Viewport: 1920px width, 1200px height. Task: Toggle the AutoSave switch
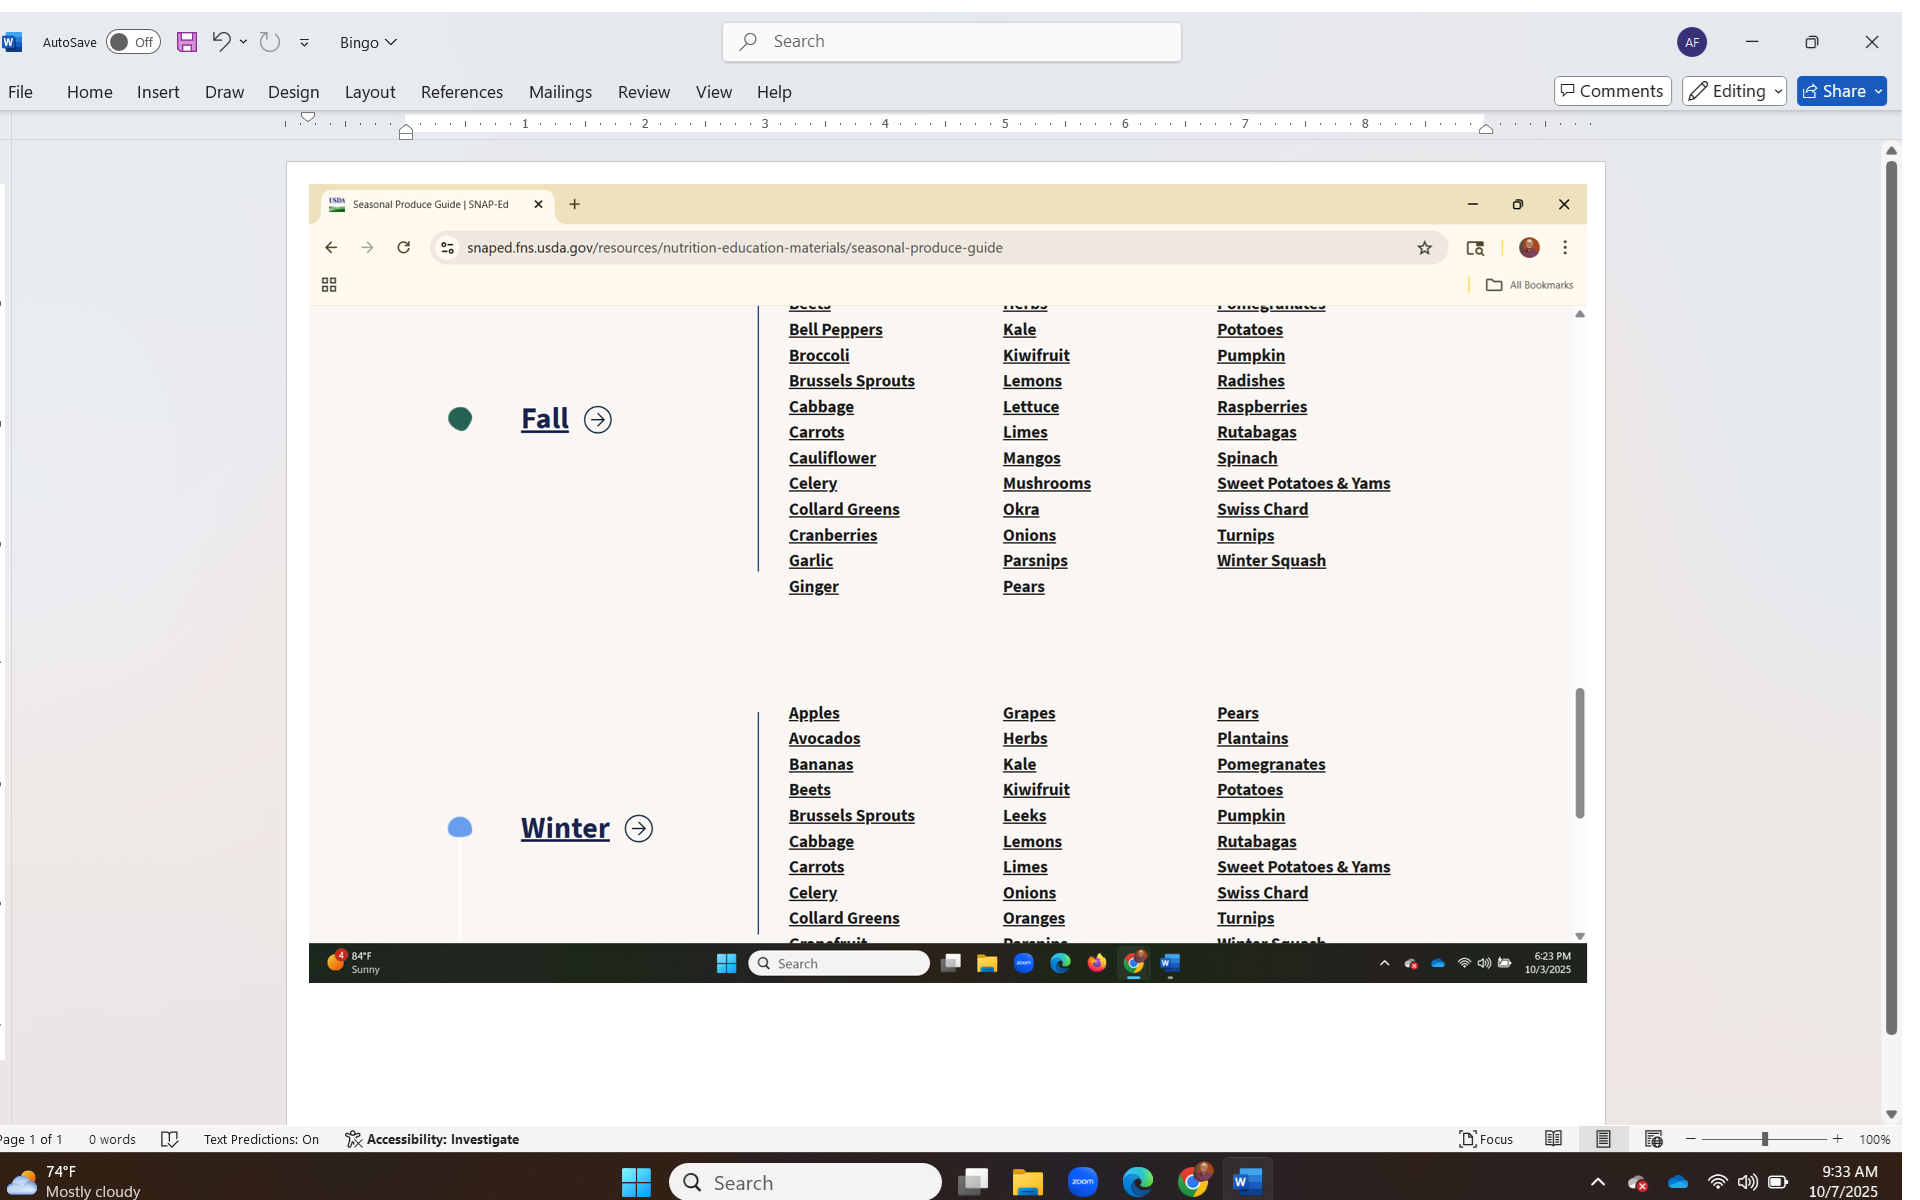133,42
